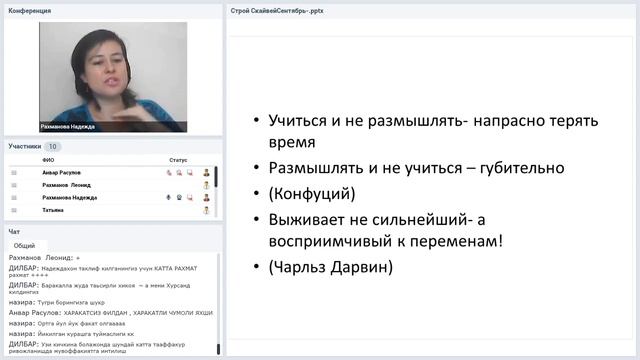Click the Статус column header
Screen dimensions: 640x360
(x=178, y=160)
